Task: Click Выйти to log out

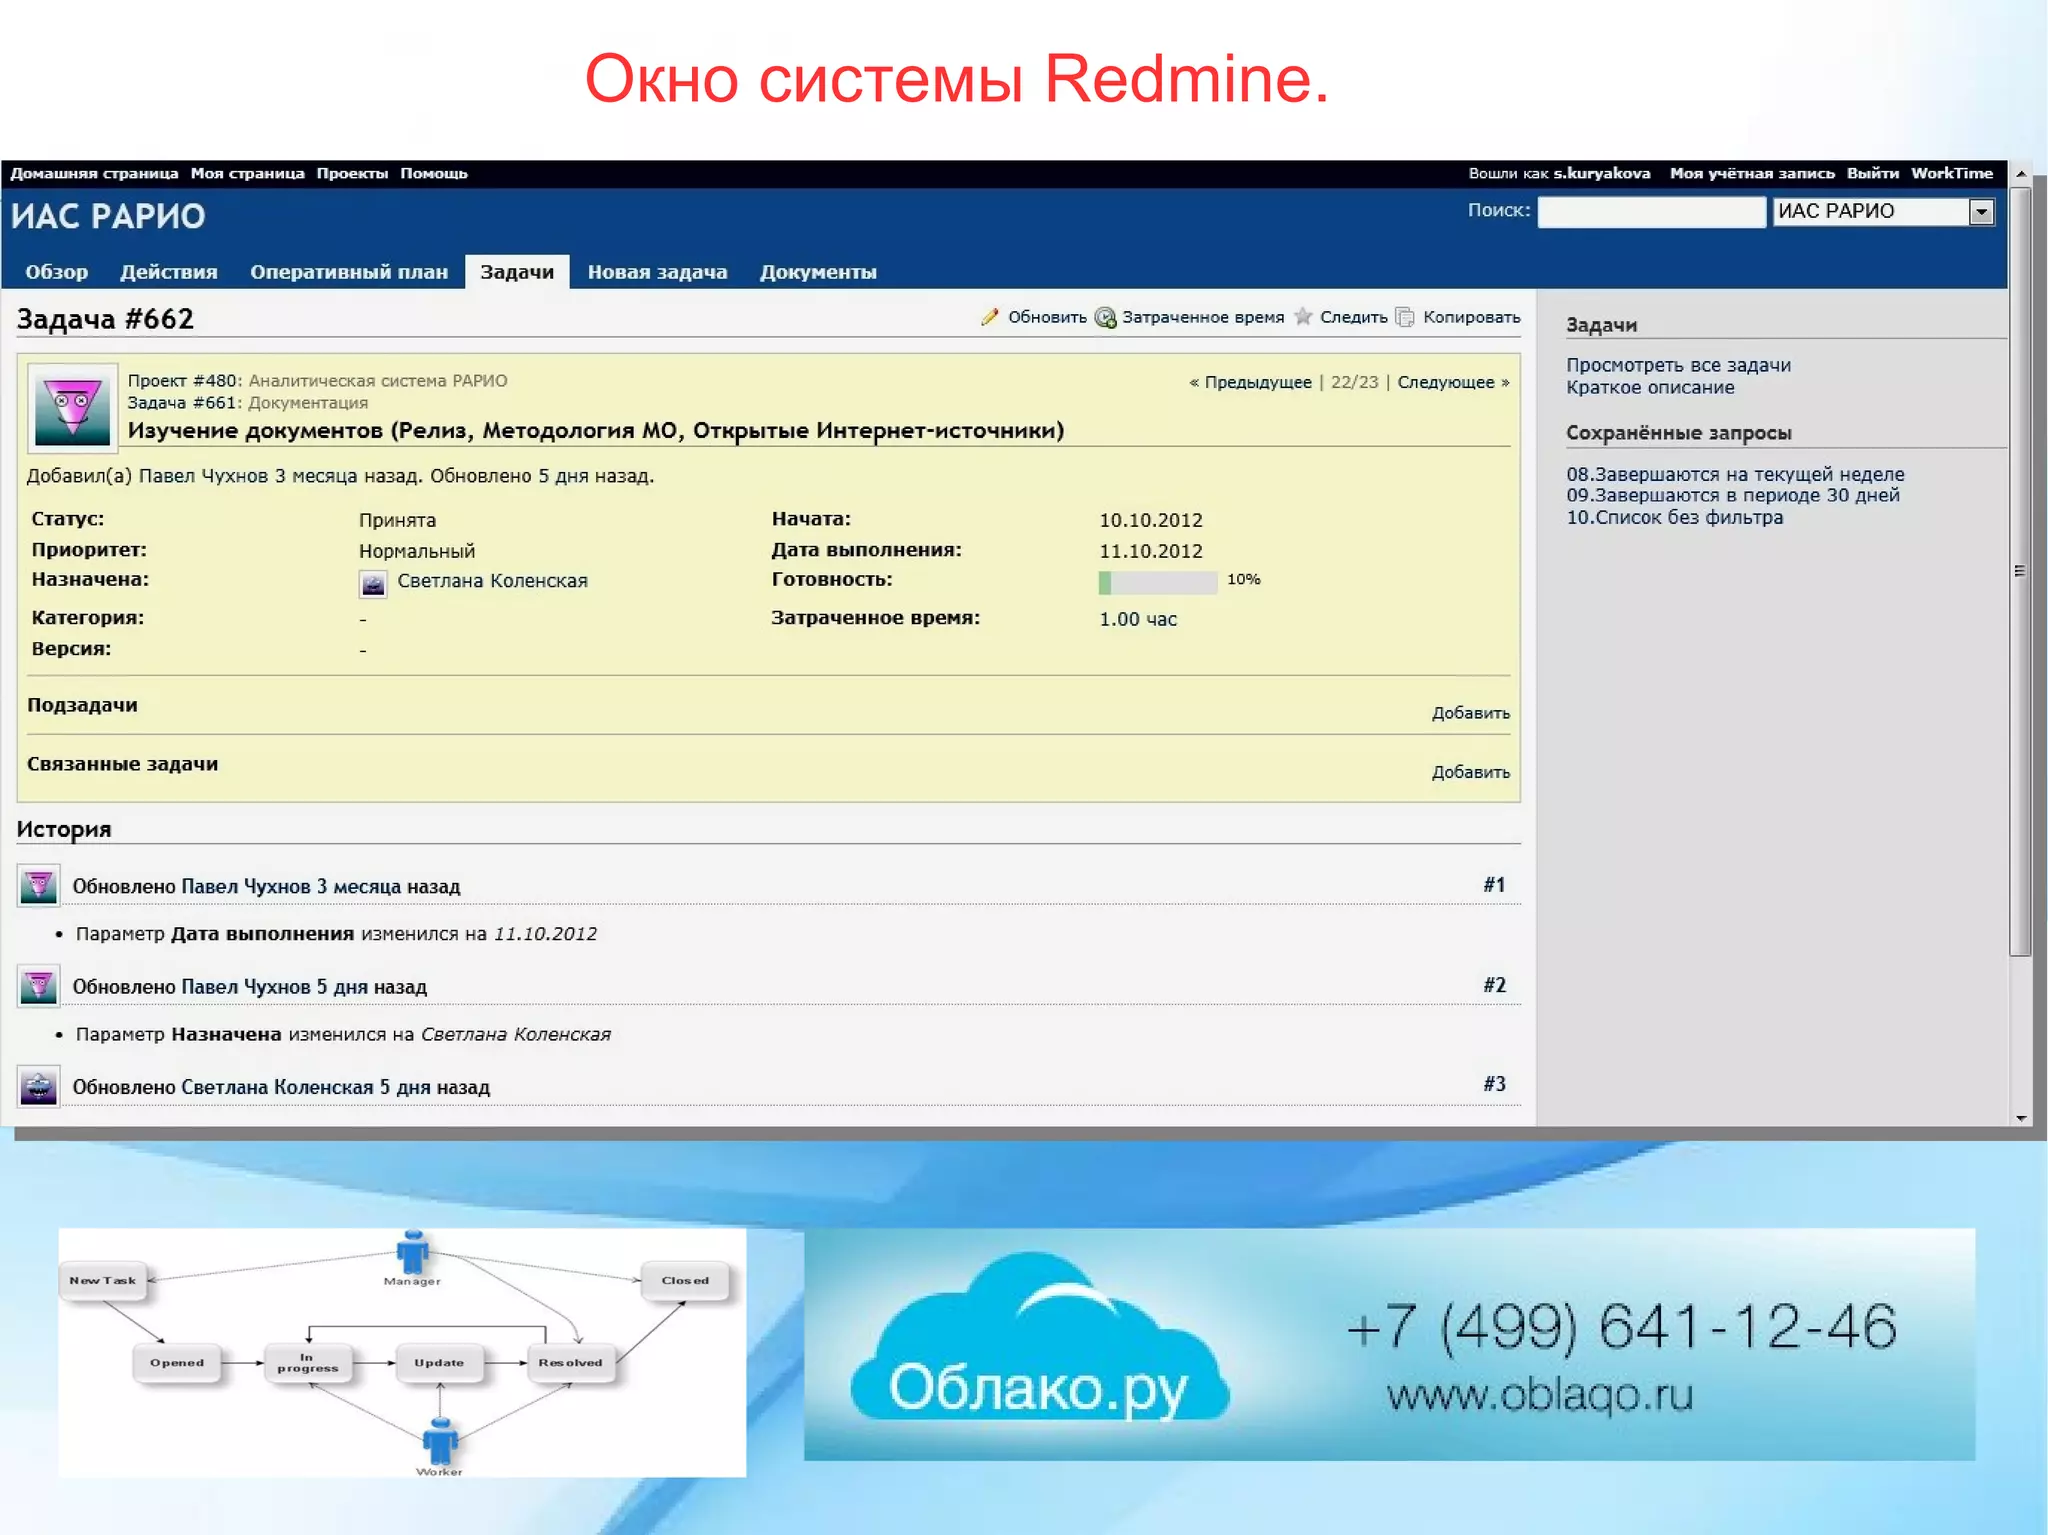Action: tap(1873, 173)
